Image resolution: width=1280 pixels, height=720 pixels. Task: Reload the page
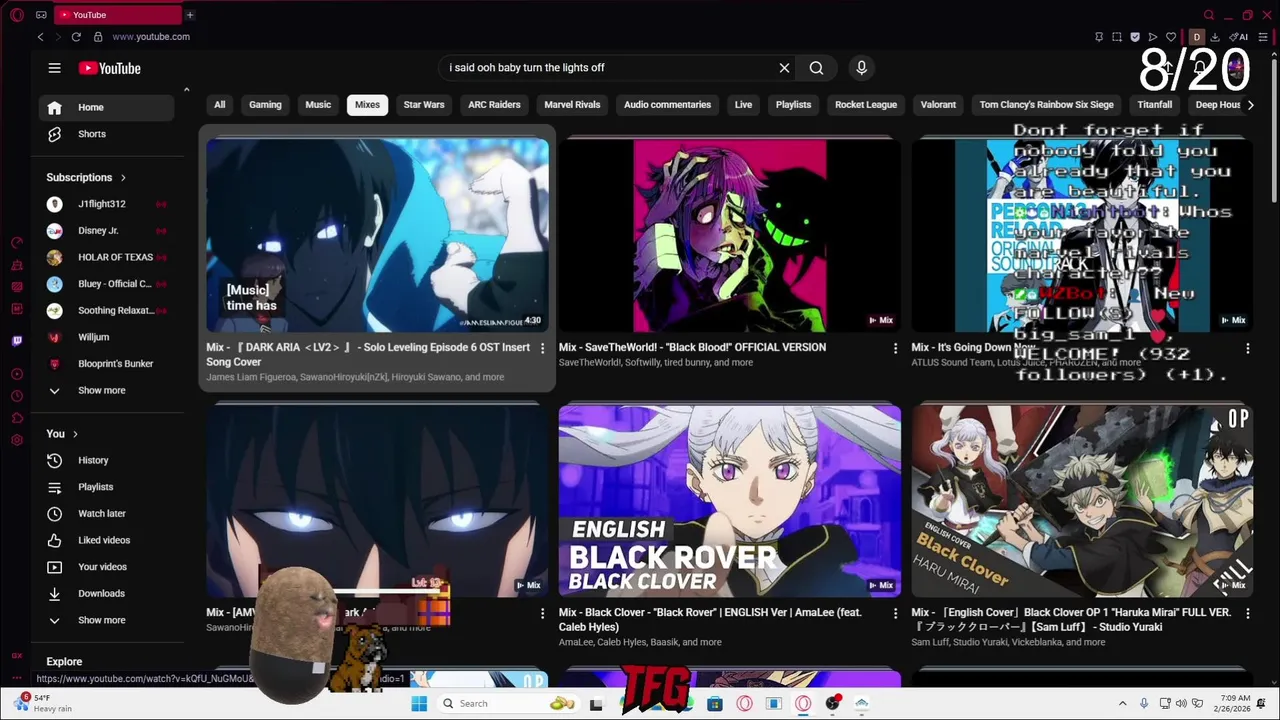[76, 37]
